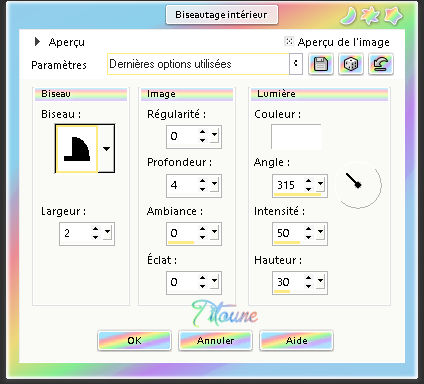Viewport: 424px width, 384px height.
Task: Decrease Intensité with the down arrow
Action: tap(308, 237)
